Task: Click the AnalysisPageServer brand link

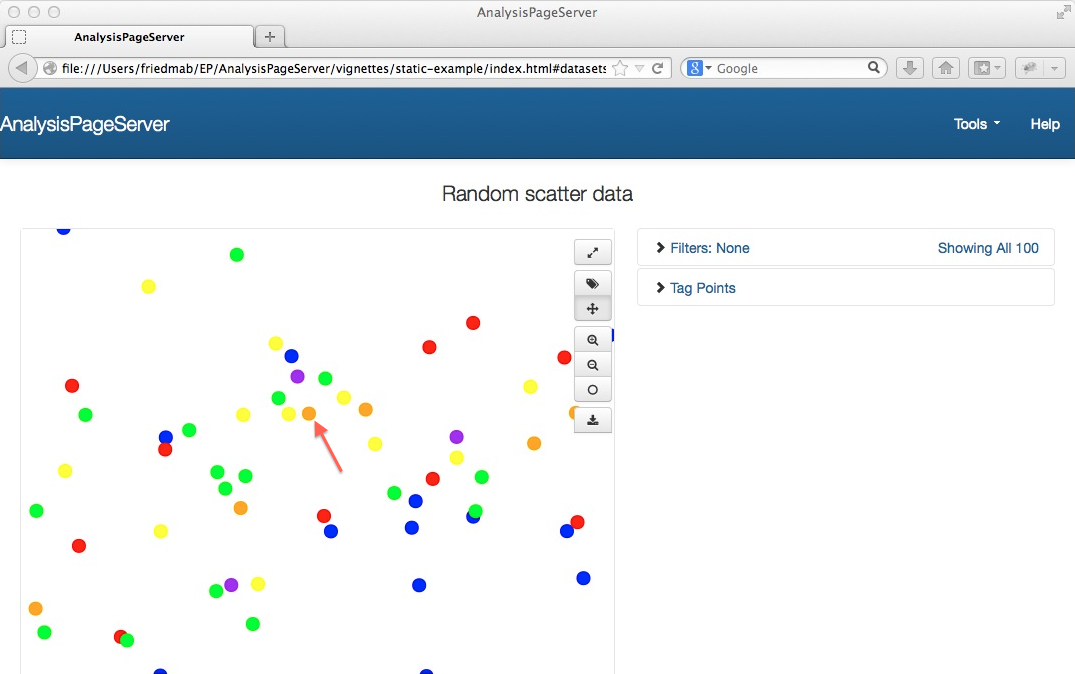Action: (x=85, y=124)
